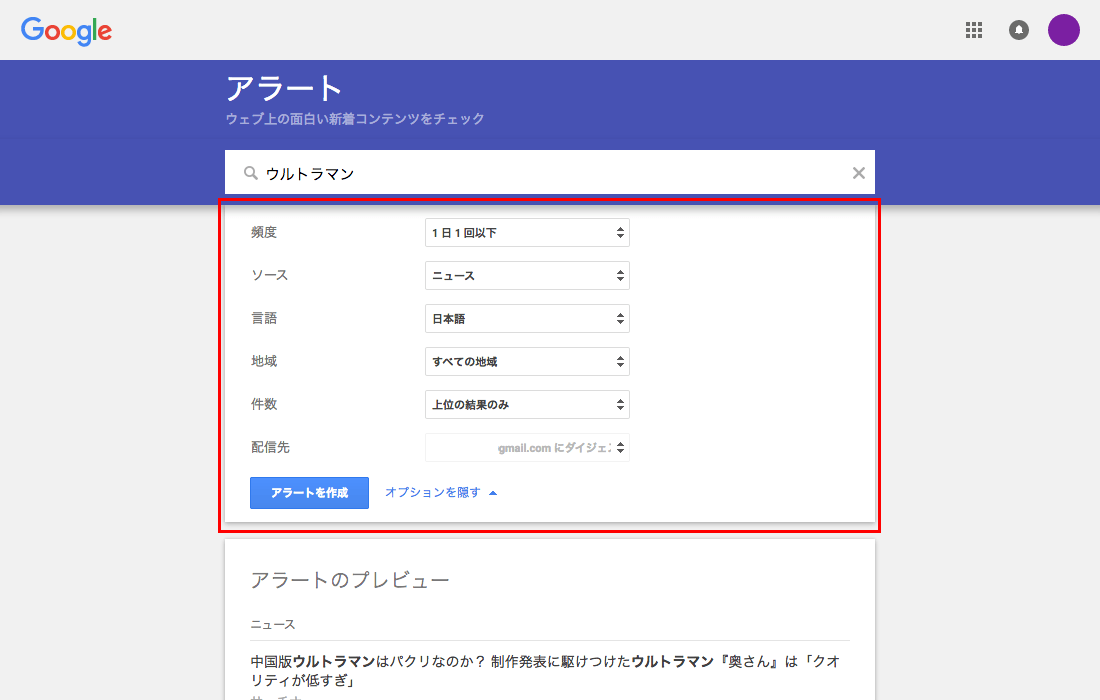Click the ソース label

click(x=270, y=275)
